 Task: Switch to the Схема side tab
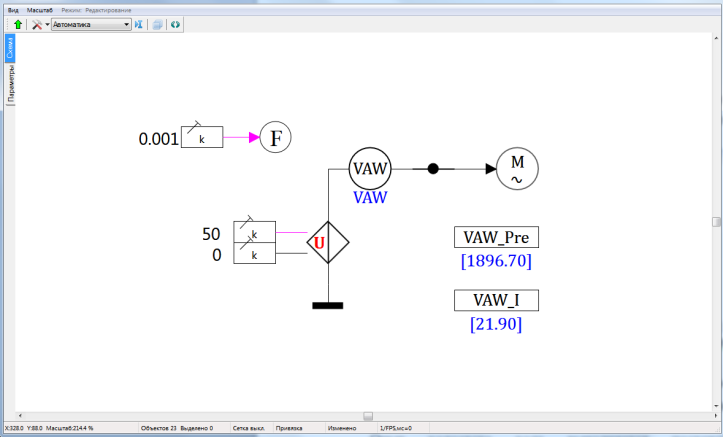10,48
